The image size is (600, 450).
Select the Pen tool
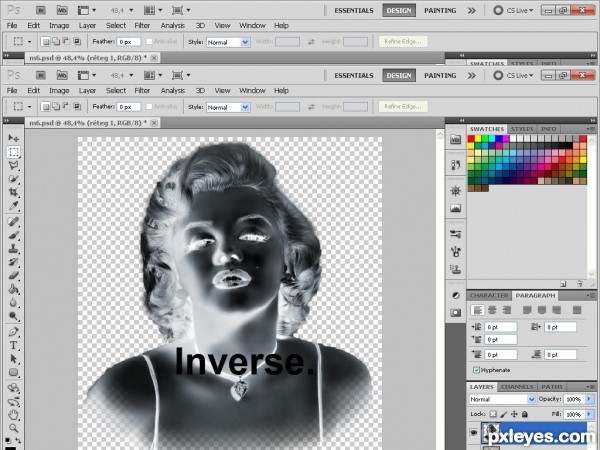pos(14,332)
